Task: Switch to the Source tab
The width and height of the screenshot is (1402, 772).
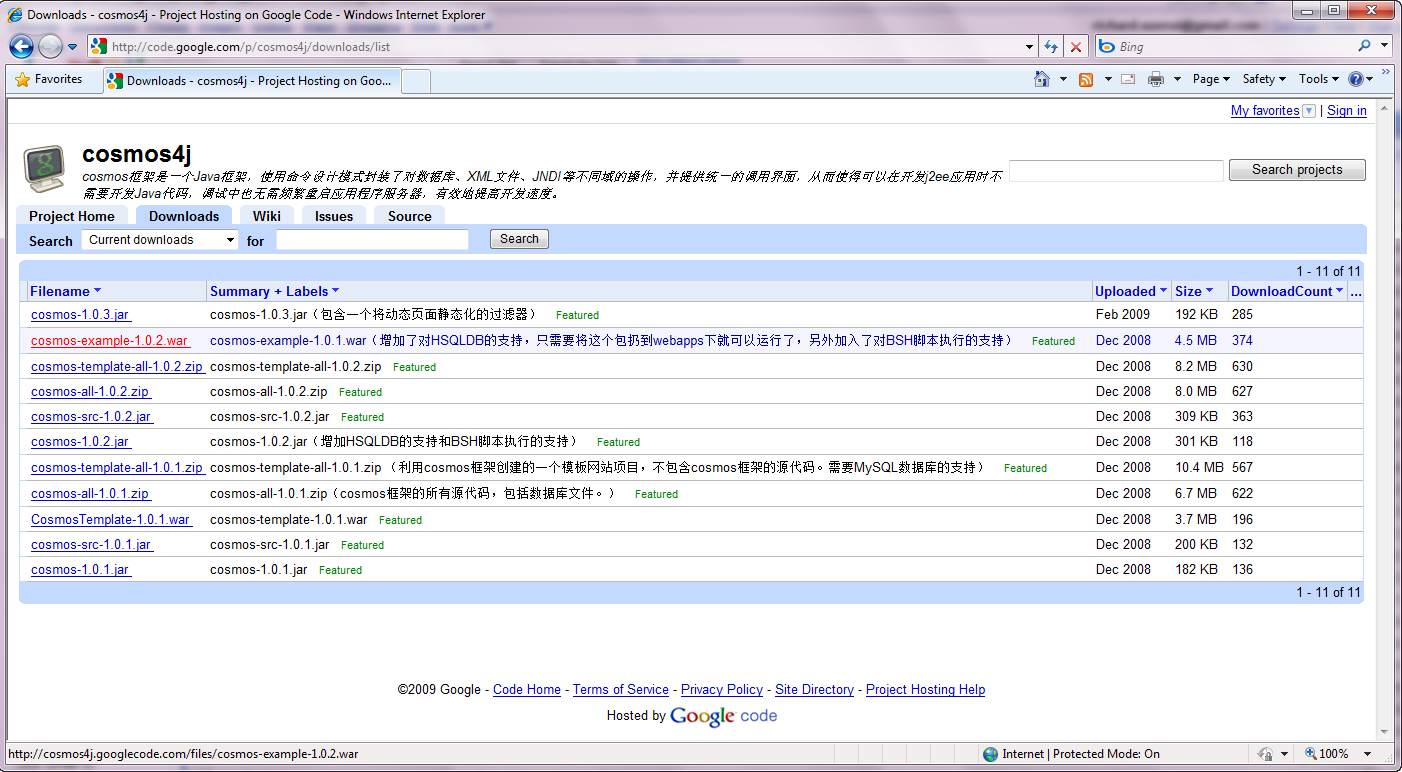Action: pos(409,216)
